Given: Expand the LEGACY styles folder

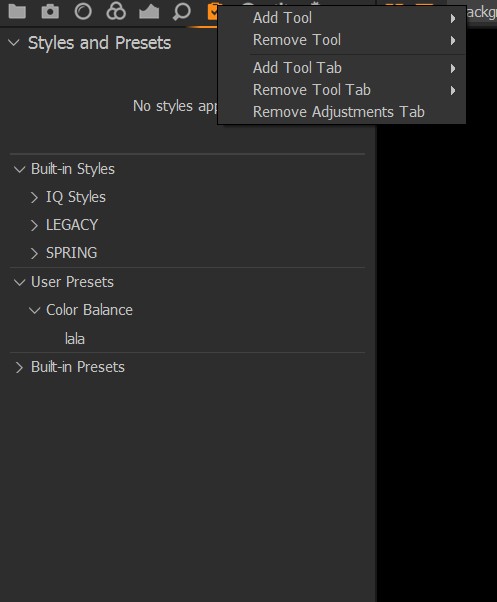Looking at the screenshot, I should 34,225.
